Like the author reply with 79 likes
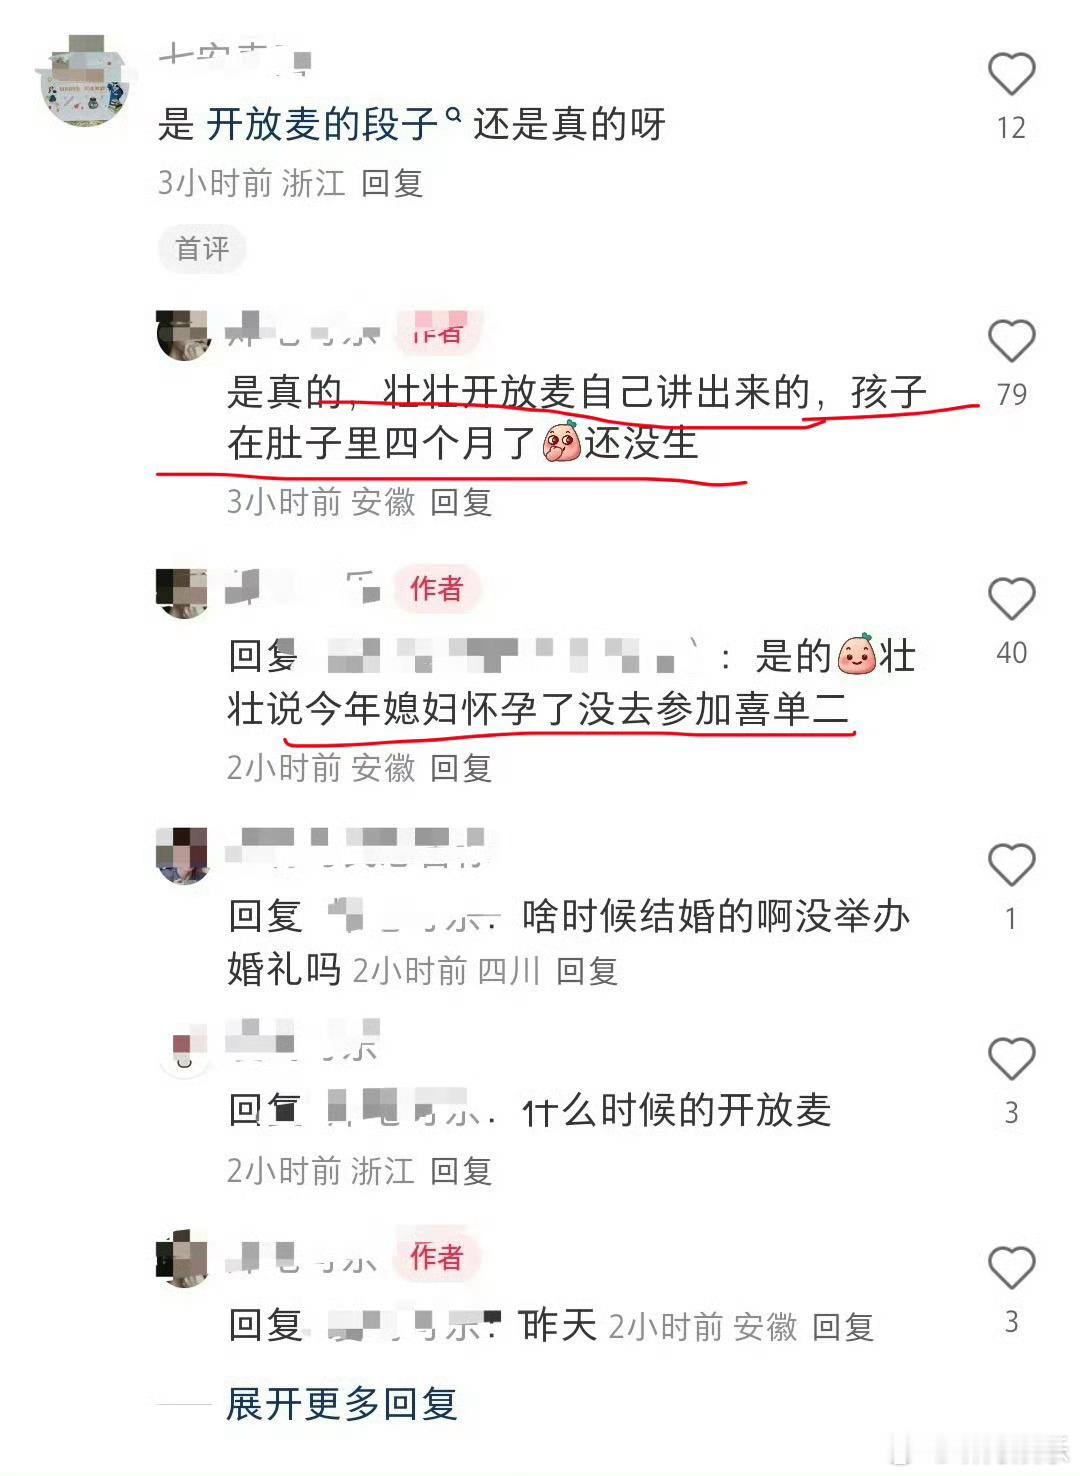 click(x=1011, y=341)
